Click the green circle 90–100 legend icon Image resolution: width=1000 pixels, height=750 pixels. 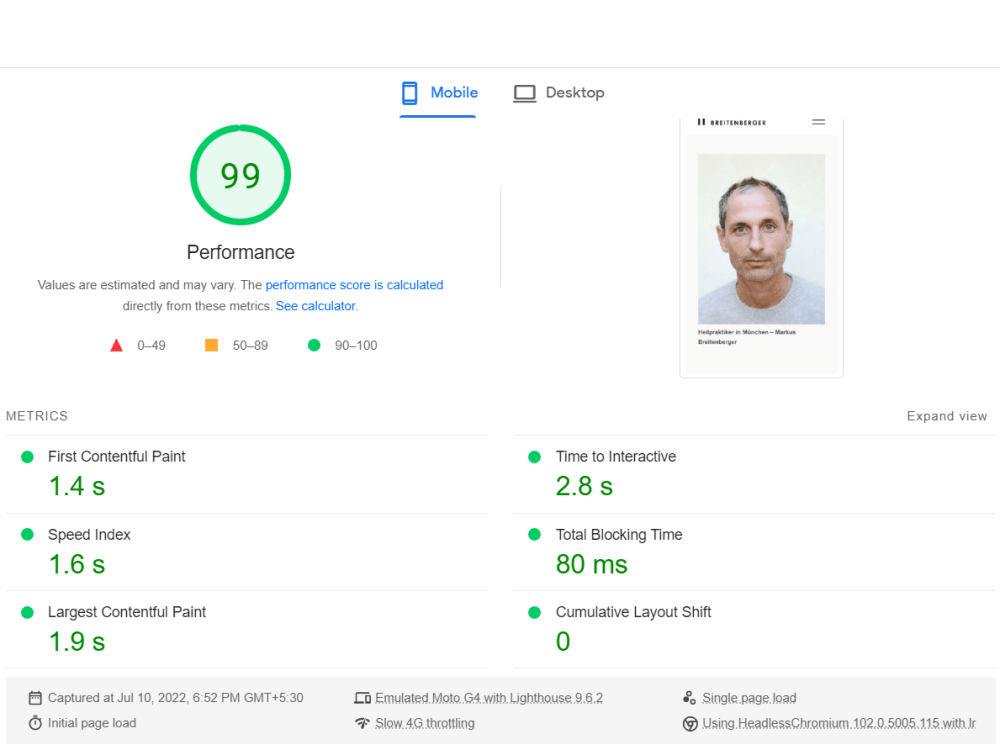(x=314, y=345)
